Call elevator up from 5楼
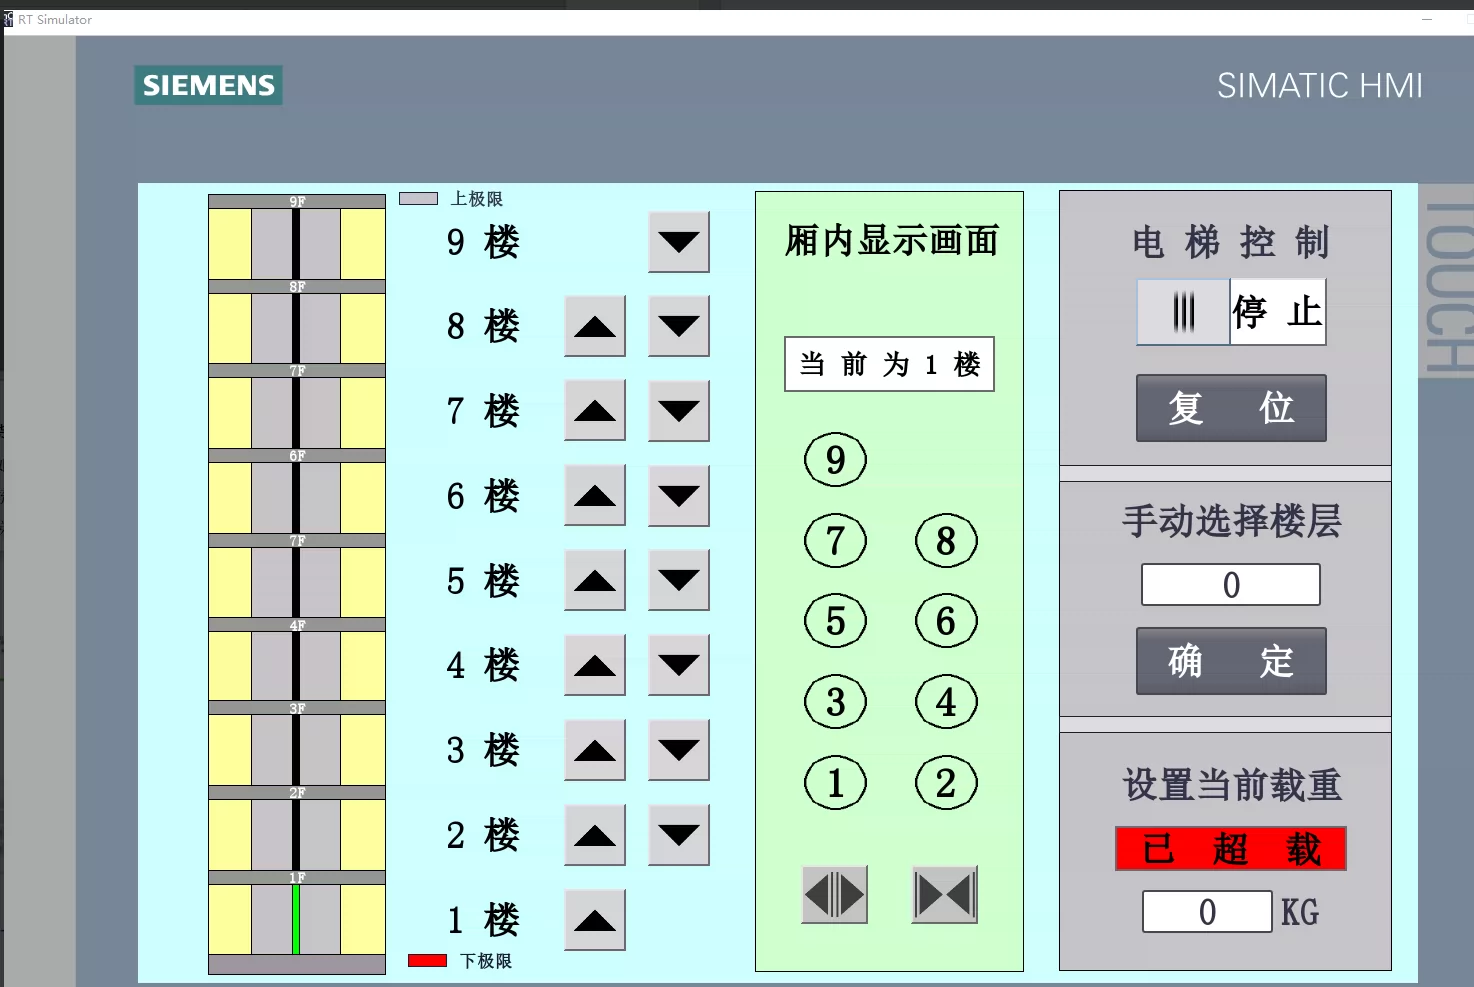 click(595, 580)
